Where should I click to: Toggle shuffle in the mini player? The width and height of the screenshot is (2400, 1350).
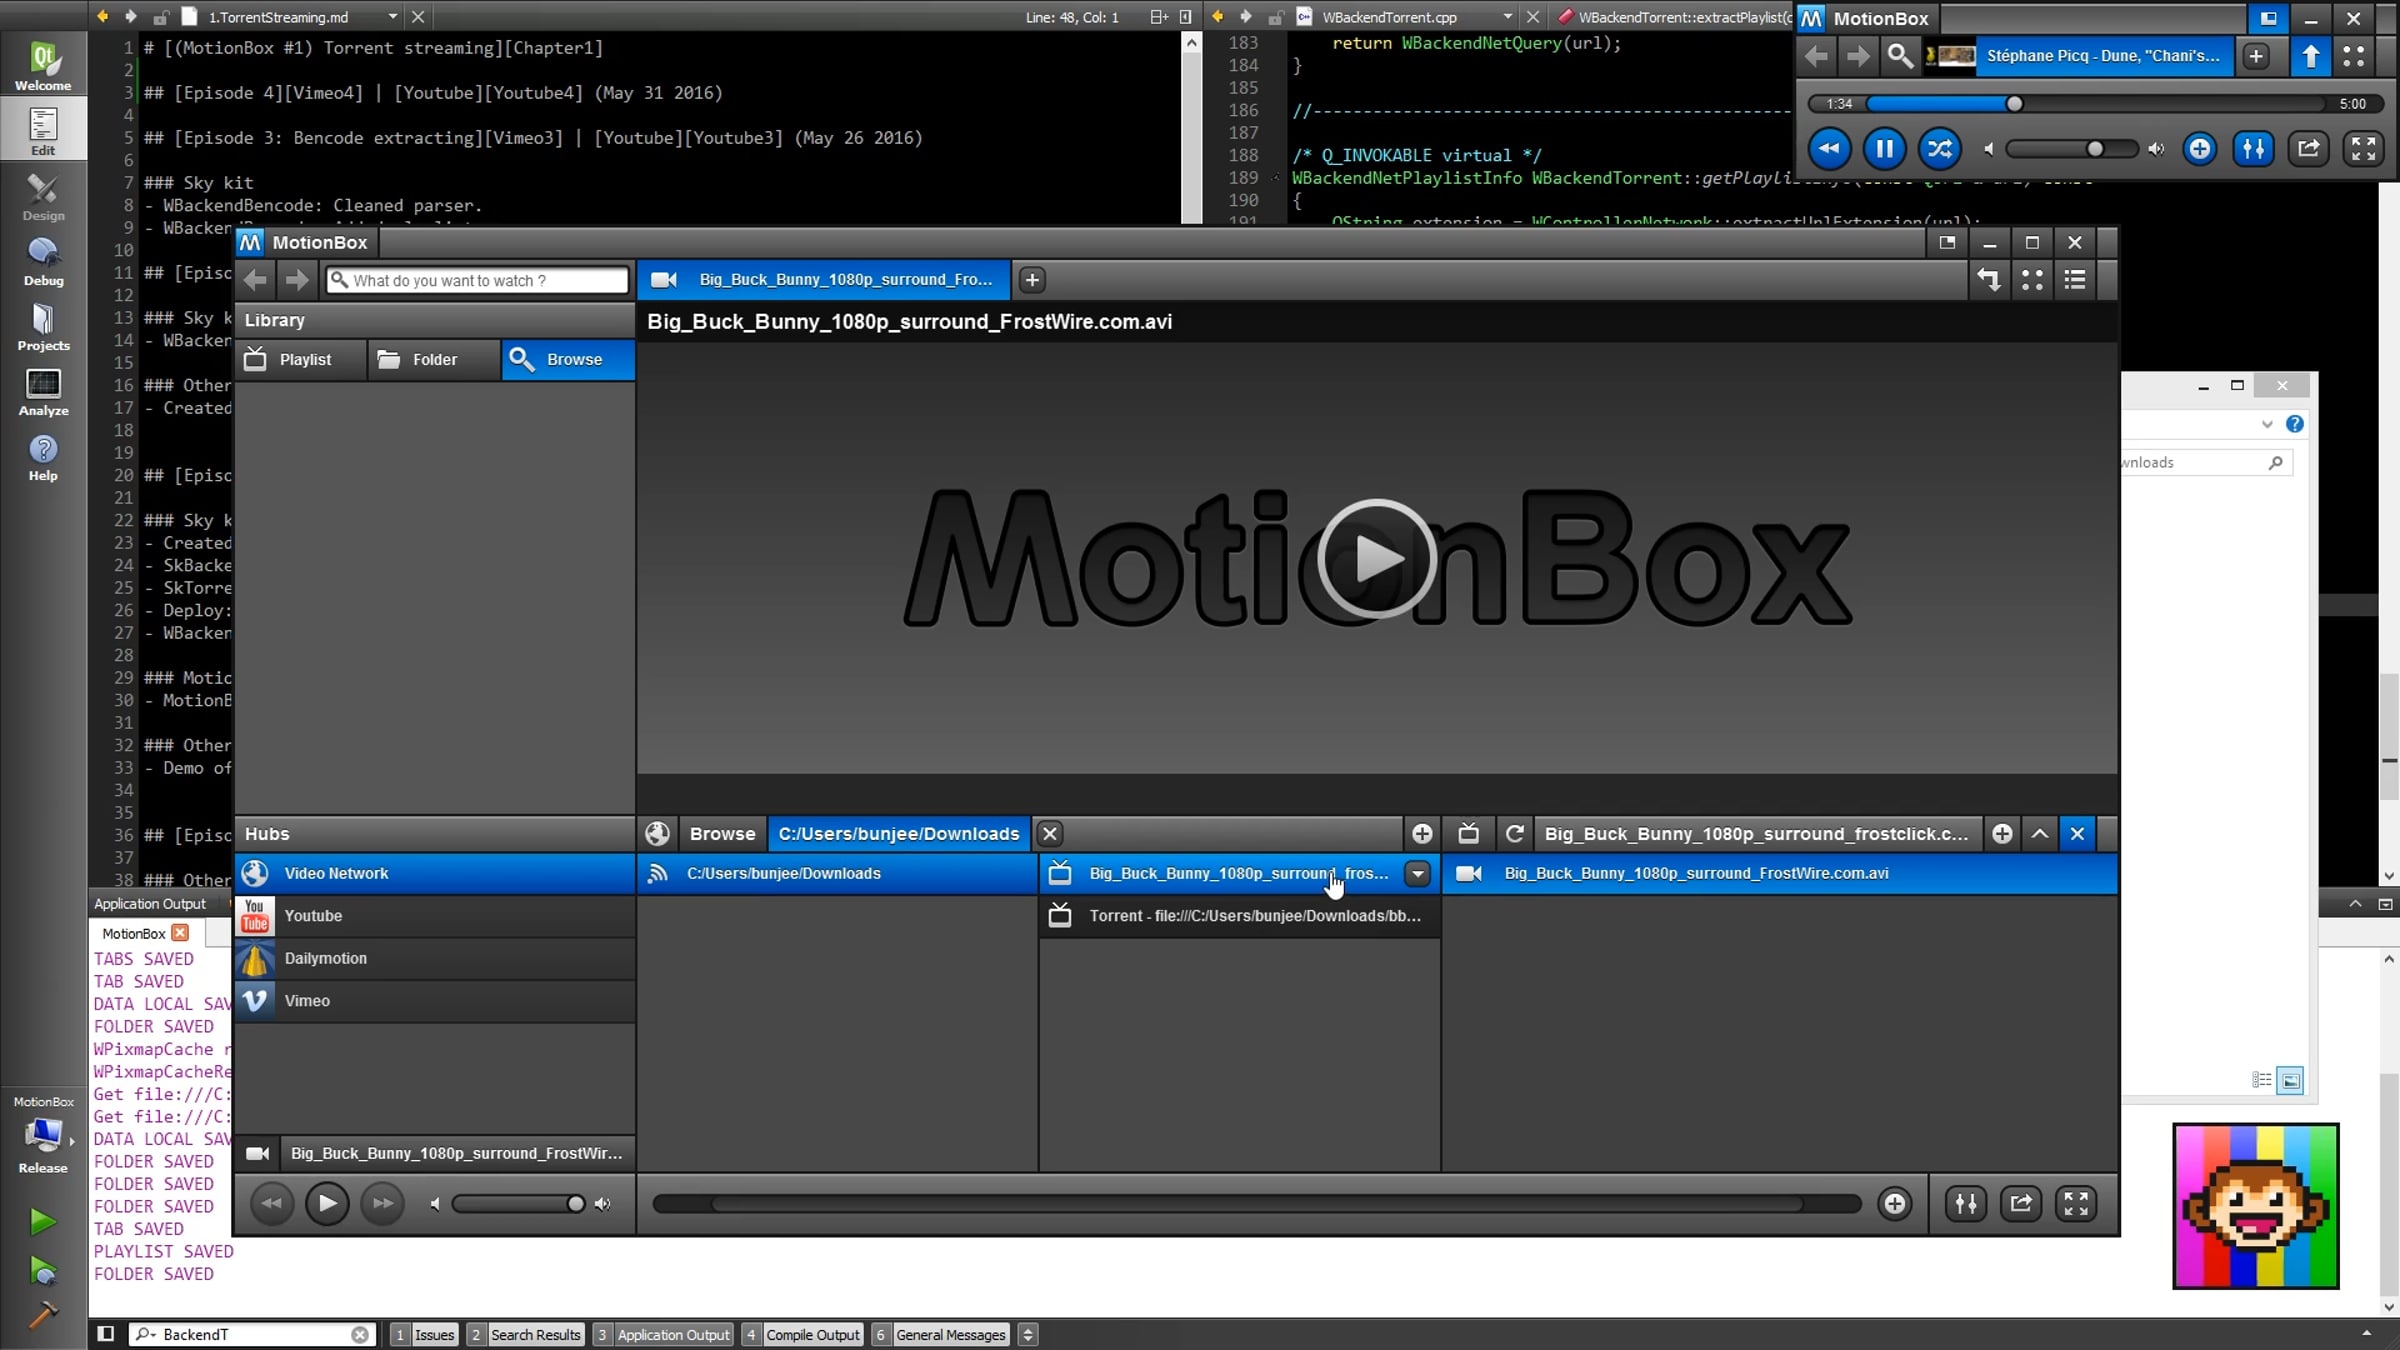tap(1939, 149)
